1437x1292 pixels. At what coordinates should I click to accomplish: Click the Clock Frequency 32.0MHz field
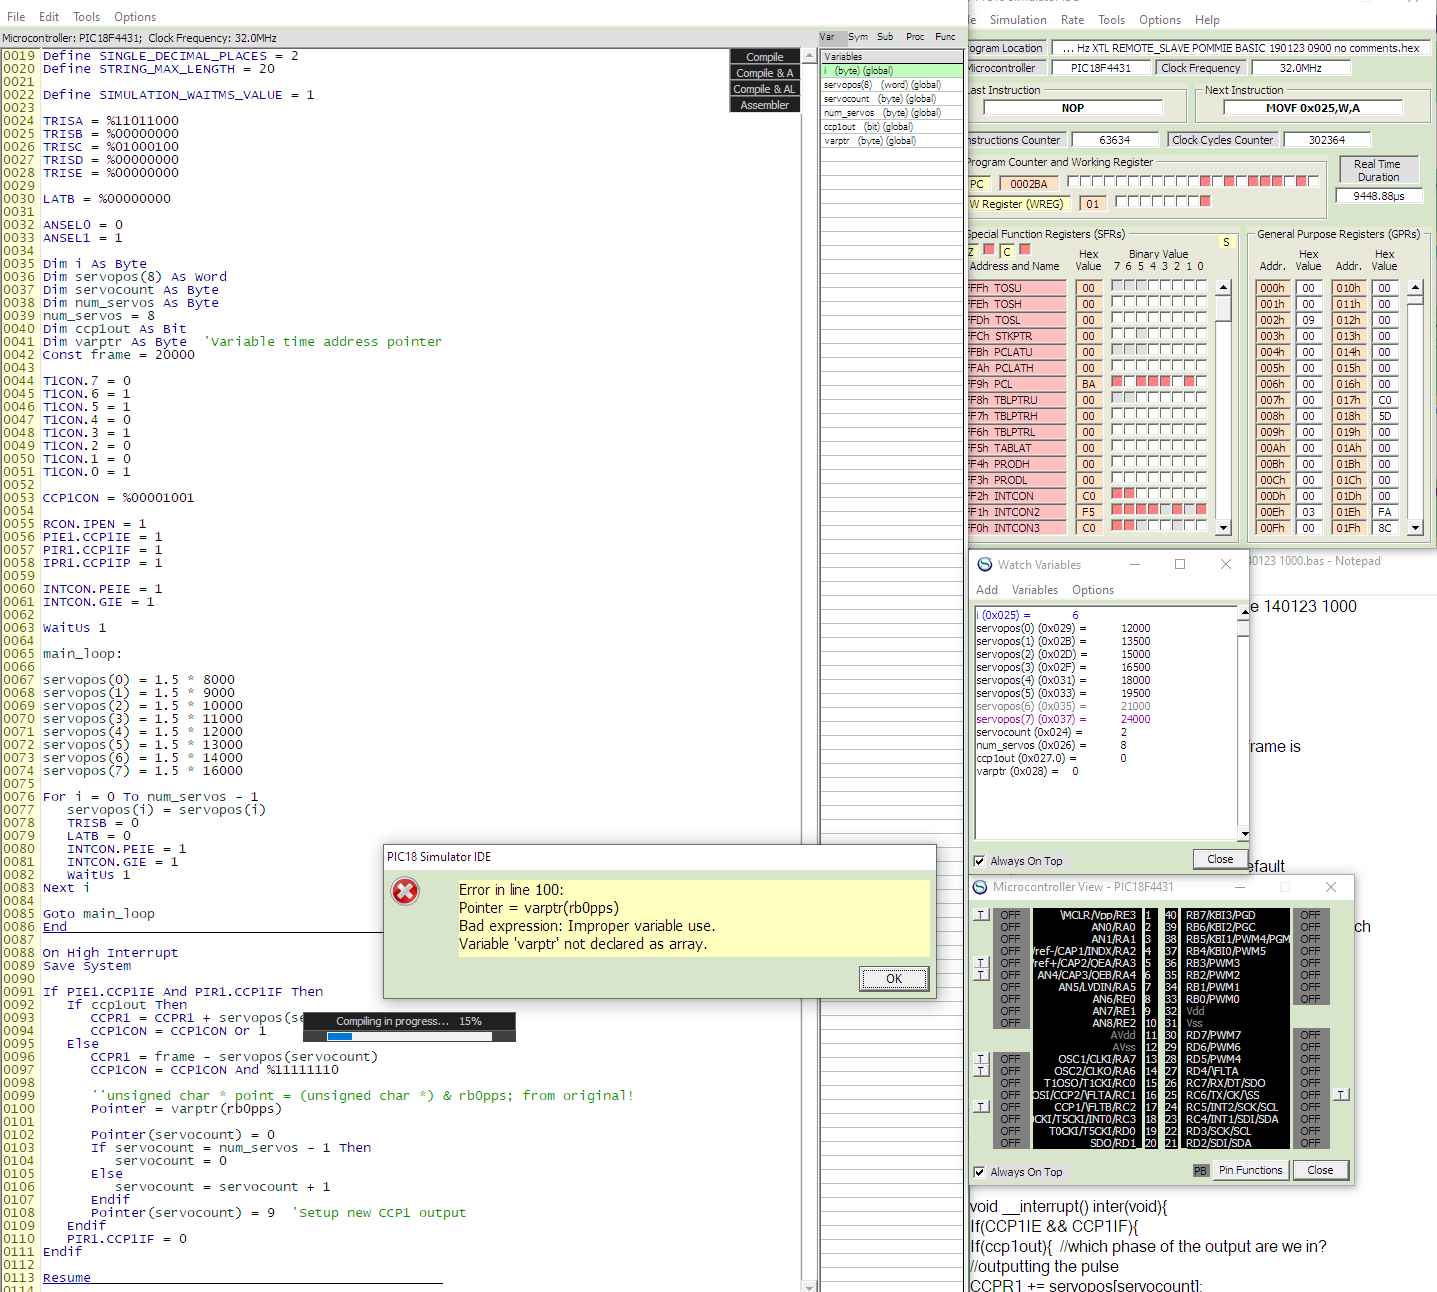click(x=1300, y=68)
